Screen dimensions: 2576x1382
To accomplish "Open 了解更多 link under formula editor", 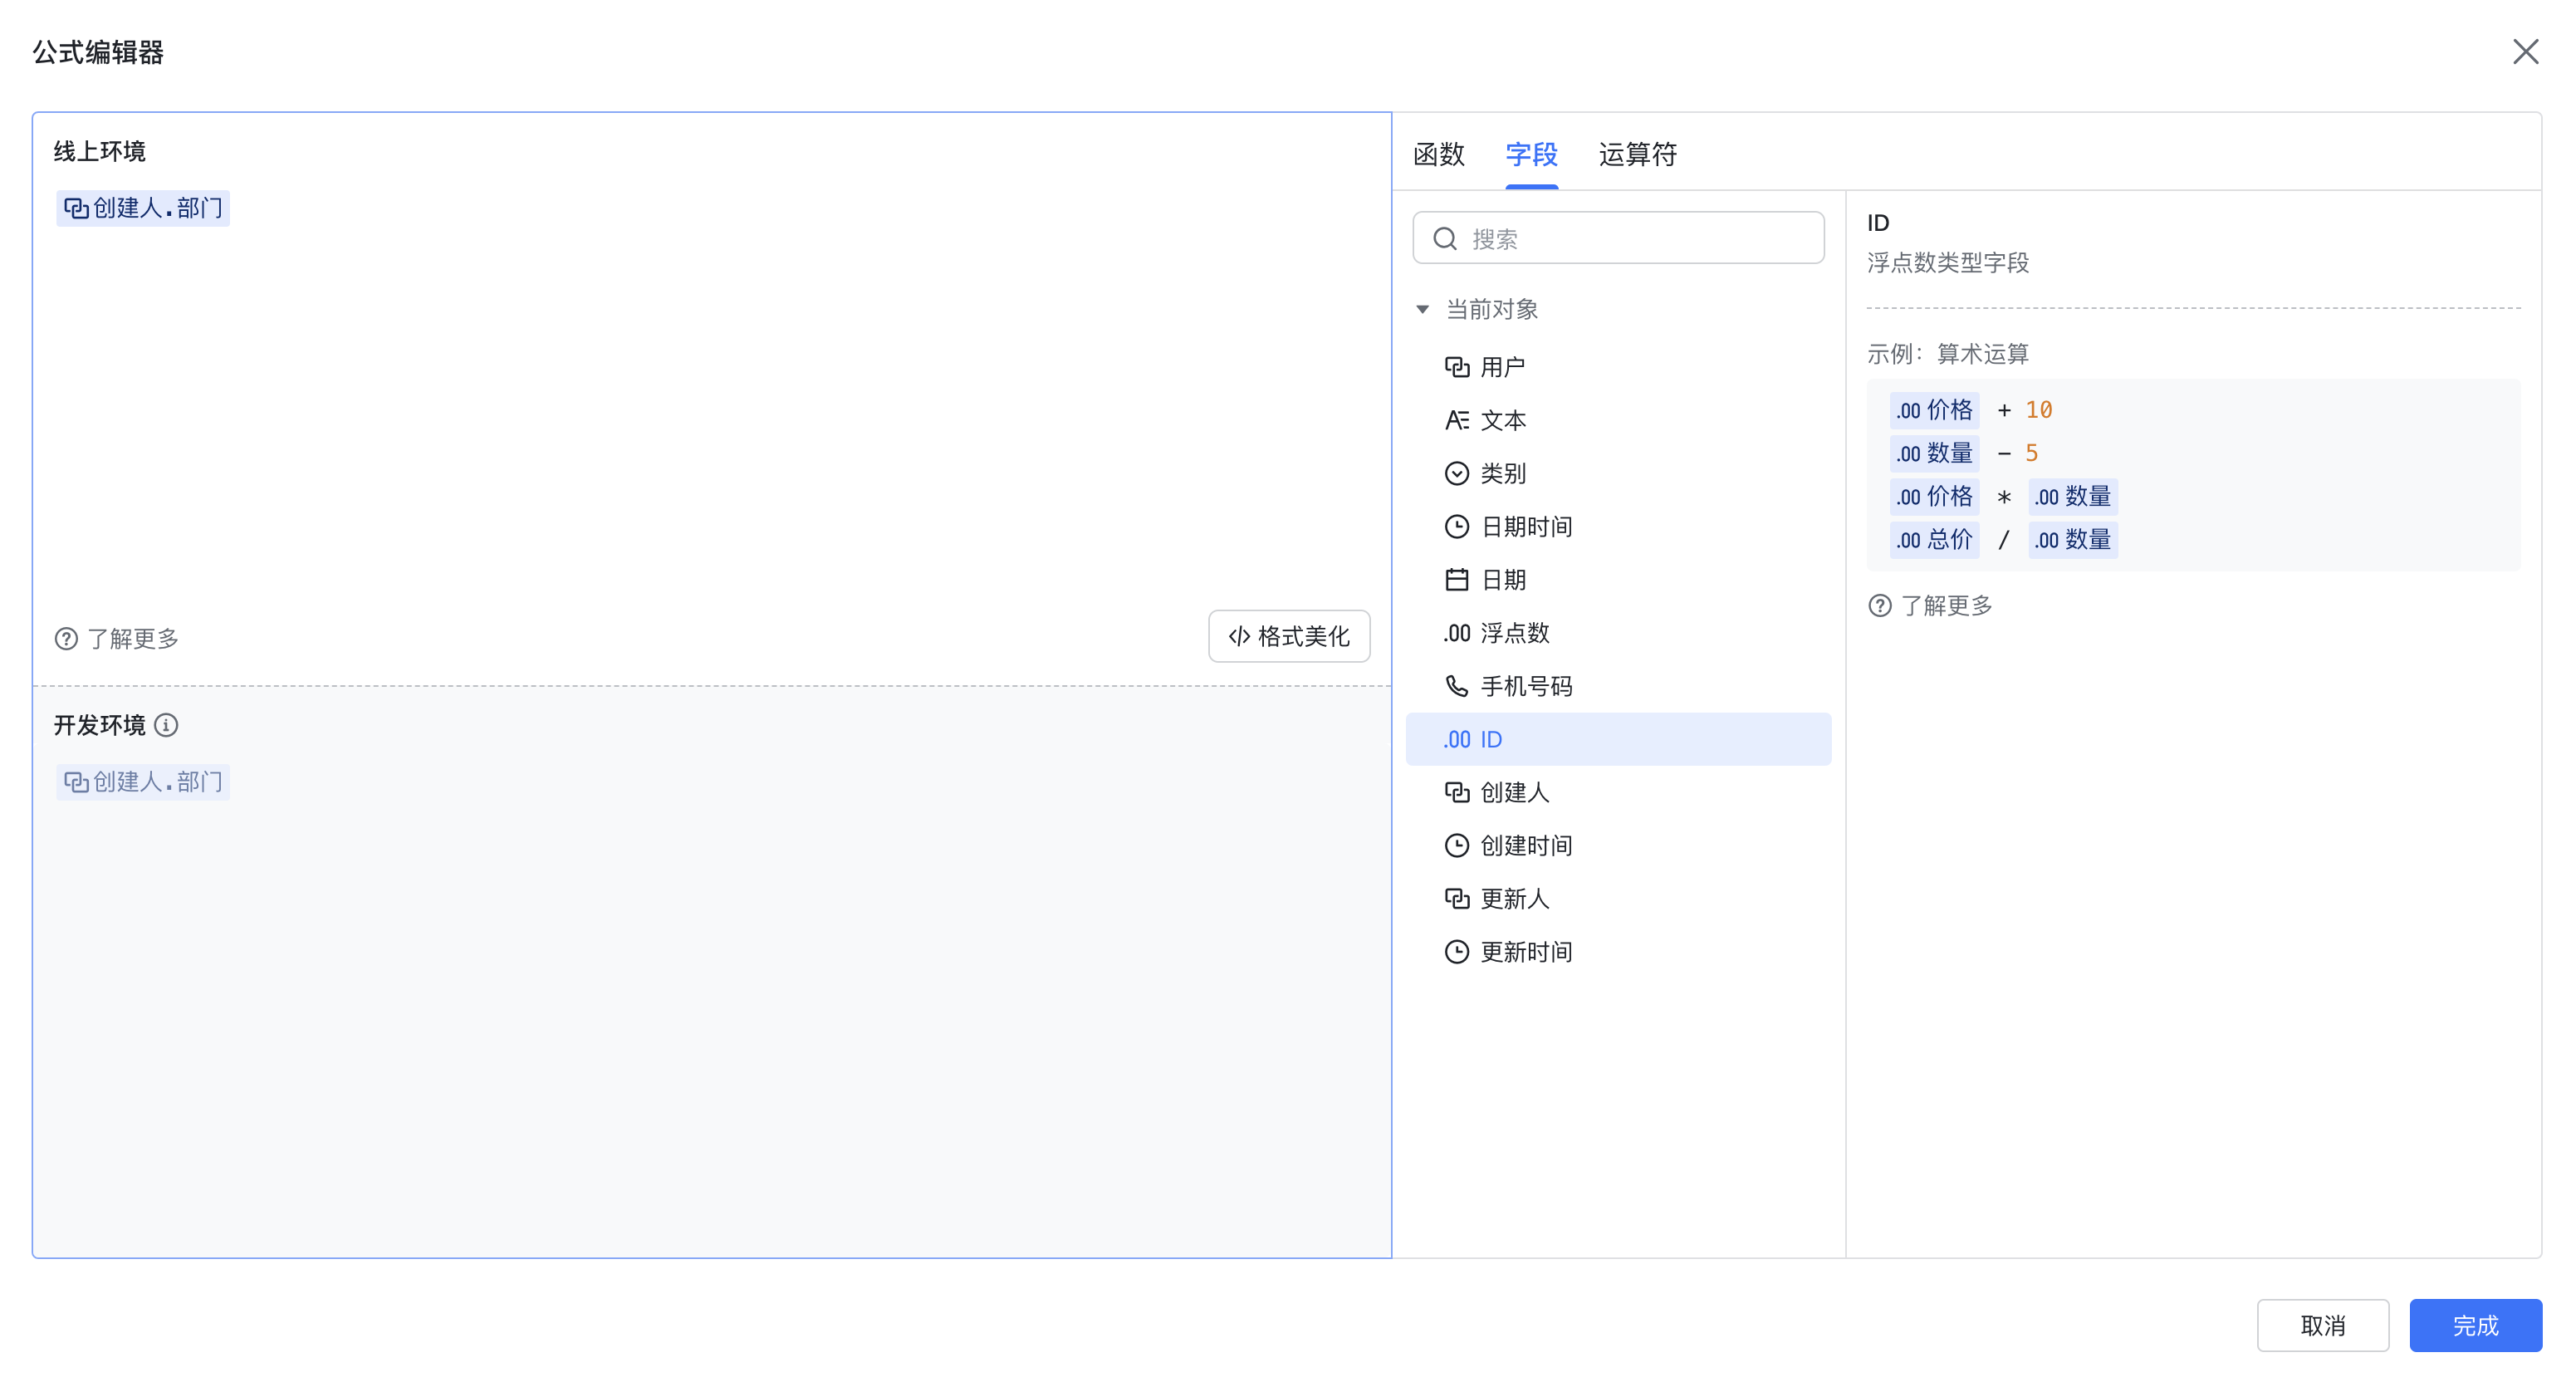I will (x=117, y=638).
